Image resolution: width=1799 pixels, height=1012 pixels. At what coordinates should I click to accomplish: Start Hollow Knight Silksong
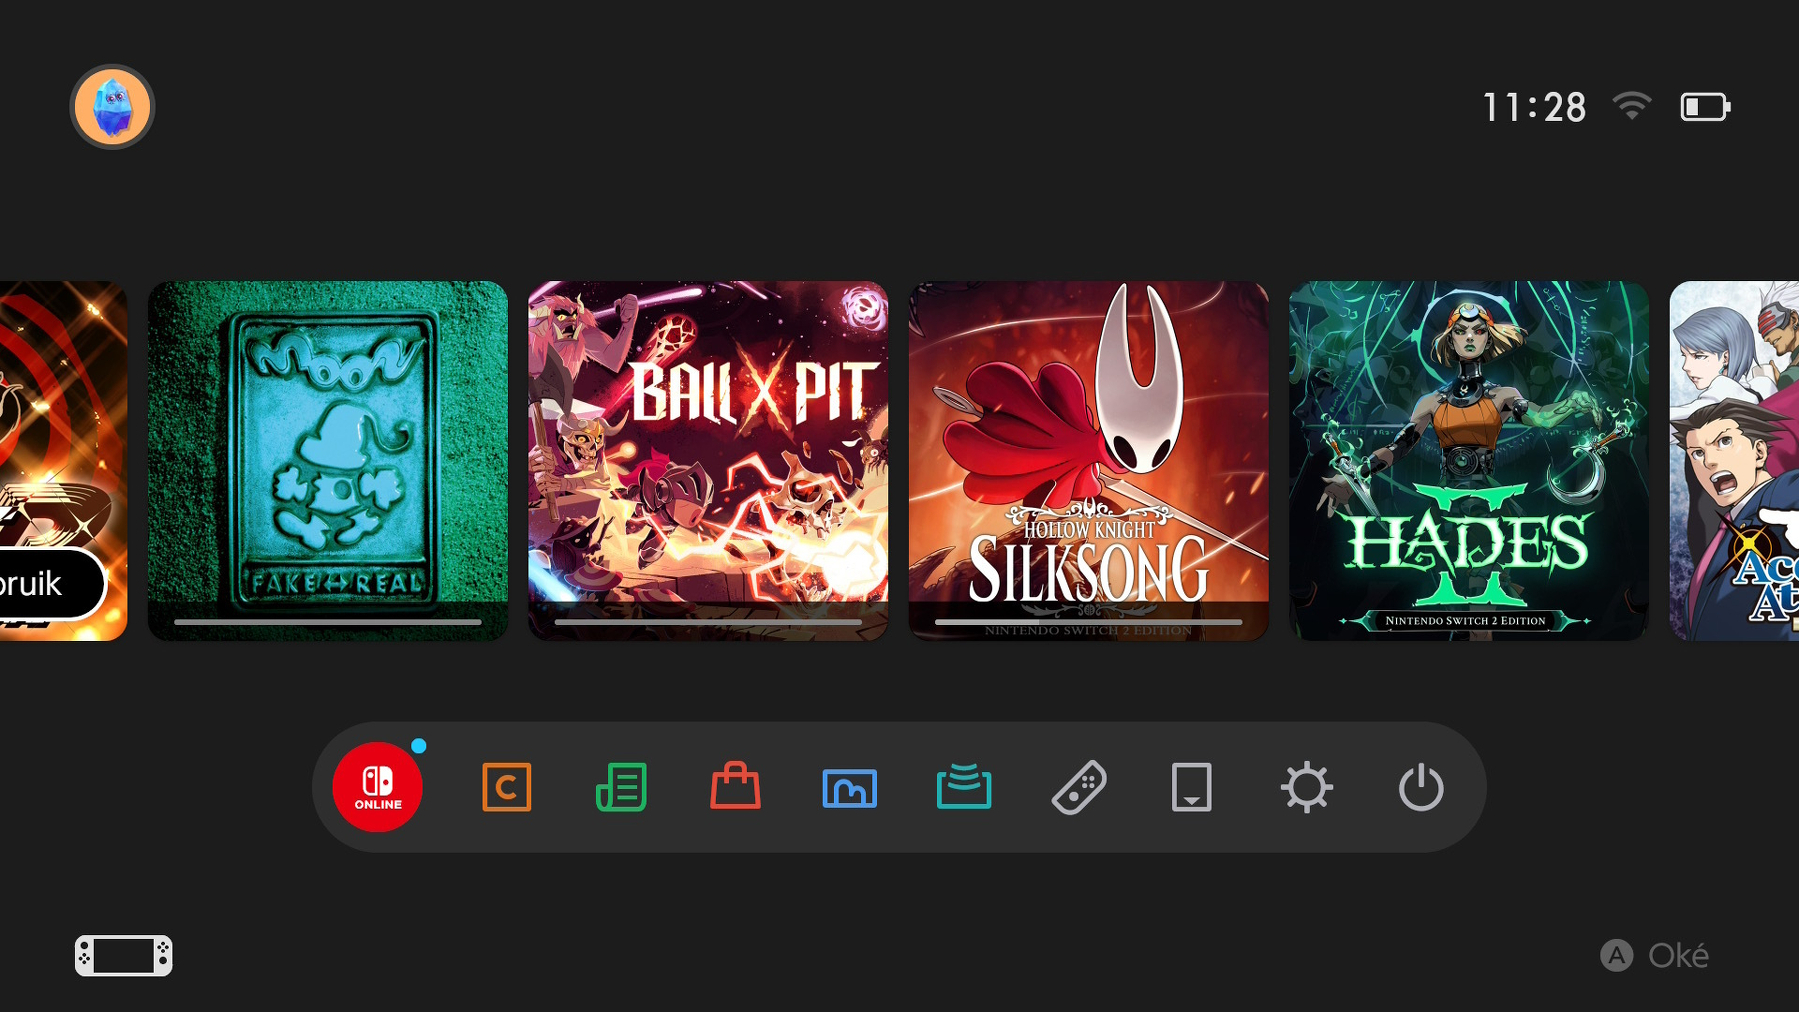click(1088, 460)
